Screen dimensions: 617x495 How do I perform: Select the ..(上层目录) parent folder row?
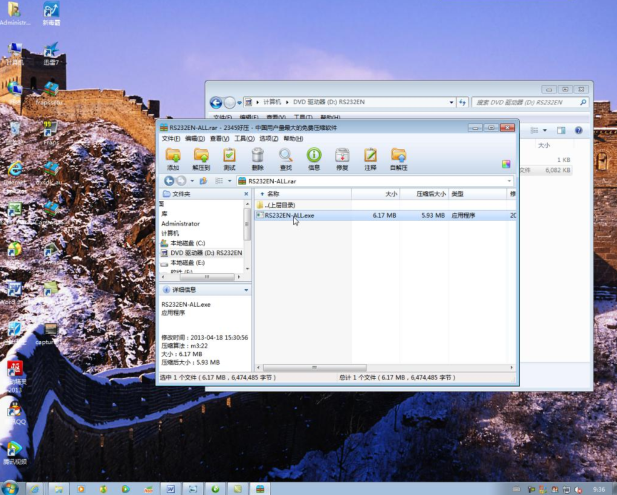coord(386,205)
